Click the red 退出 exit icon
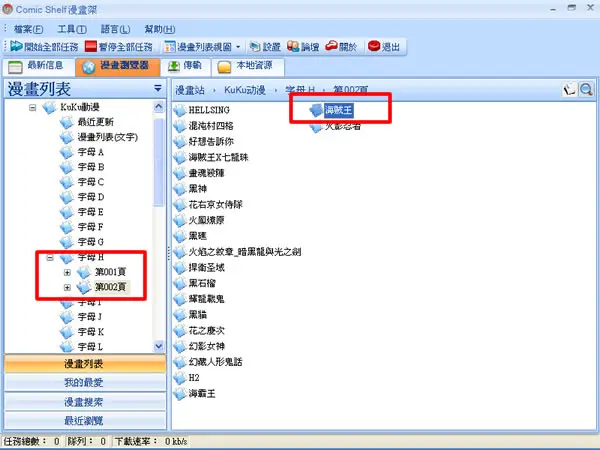This screenshot has width=600, height=450. pos(374,46)
